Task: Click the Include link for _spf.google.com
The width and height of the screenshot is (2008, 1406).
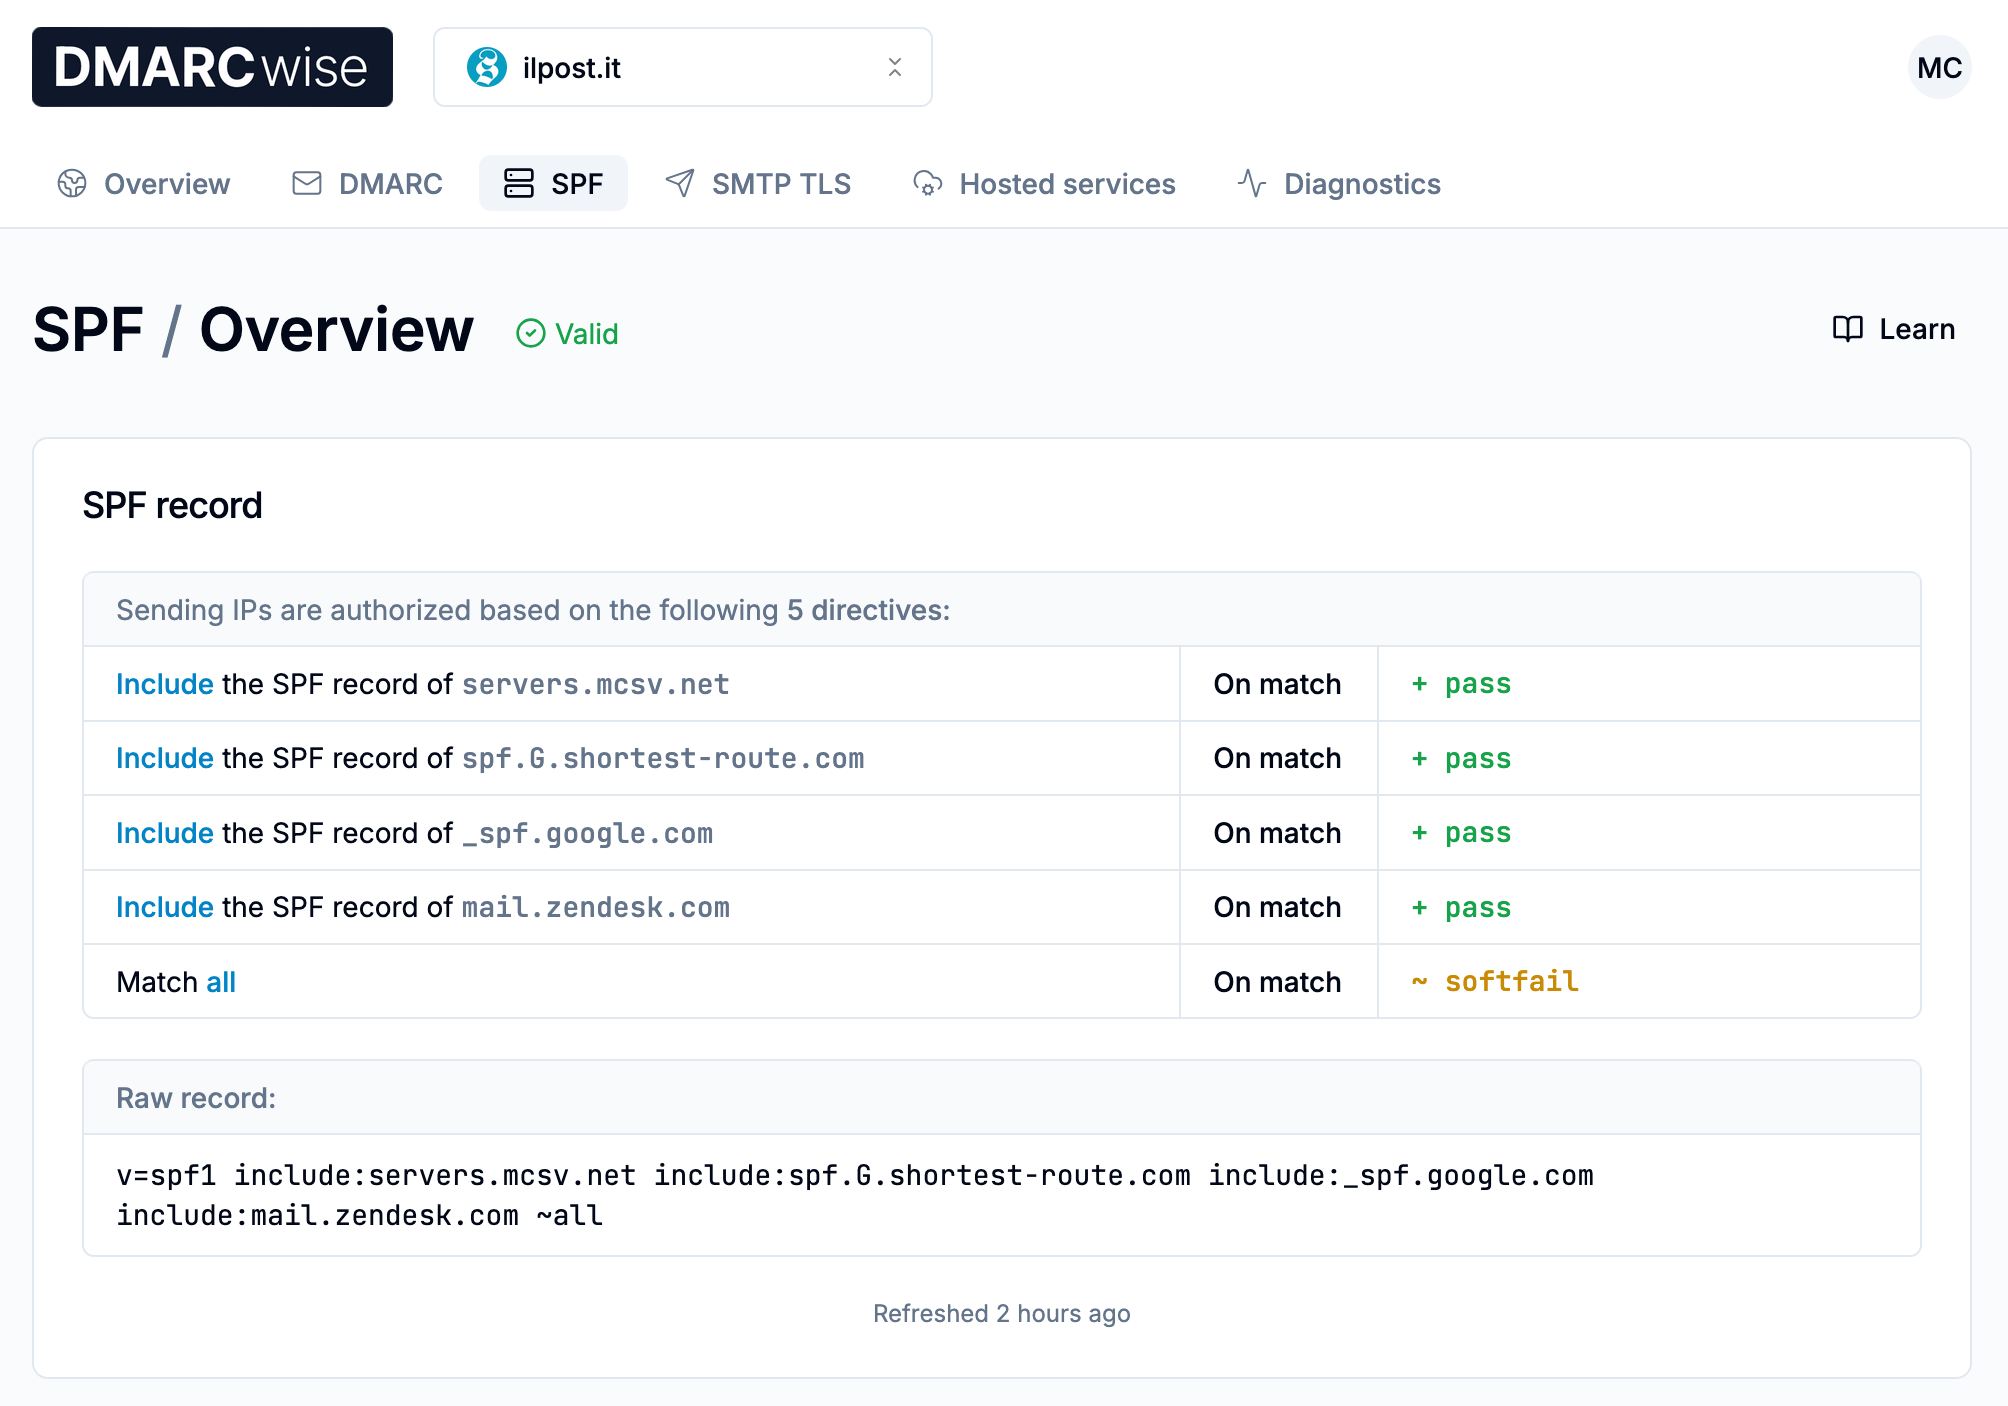Action: (x=163, y=832)
